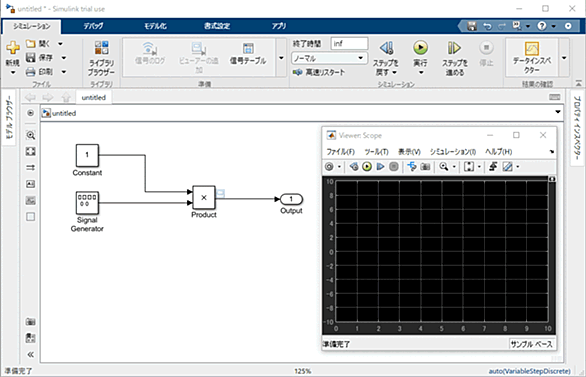This screenshot has width=586, height=377.
Task: Open the モデル ブラウザー side panel
Action: tap(9, 117)
